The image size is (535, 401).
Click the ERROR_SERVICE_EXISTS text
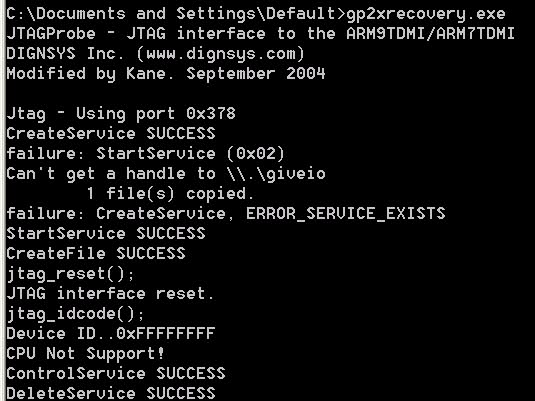coord(345,214)
